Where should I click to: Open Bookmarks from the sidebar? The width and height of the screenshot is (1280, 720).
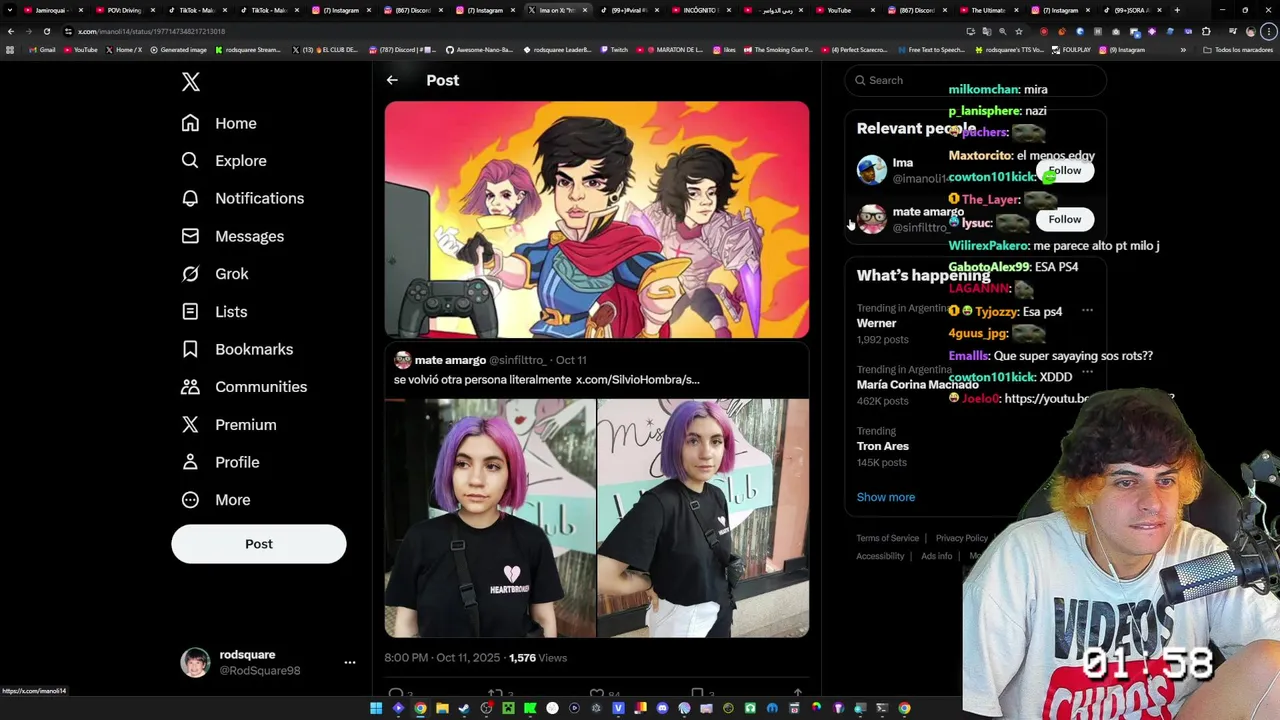tap(237, 349)
